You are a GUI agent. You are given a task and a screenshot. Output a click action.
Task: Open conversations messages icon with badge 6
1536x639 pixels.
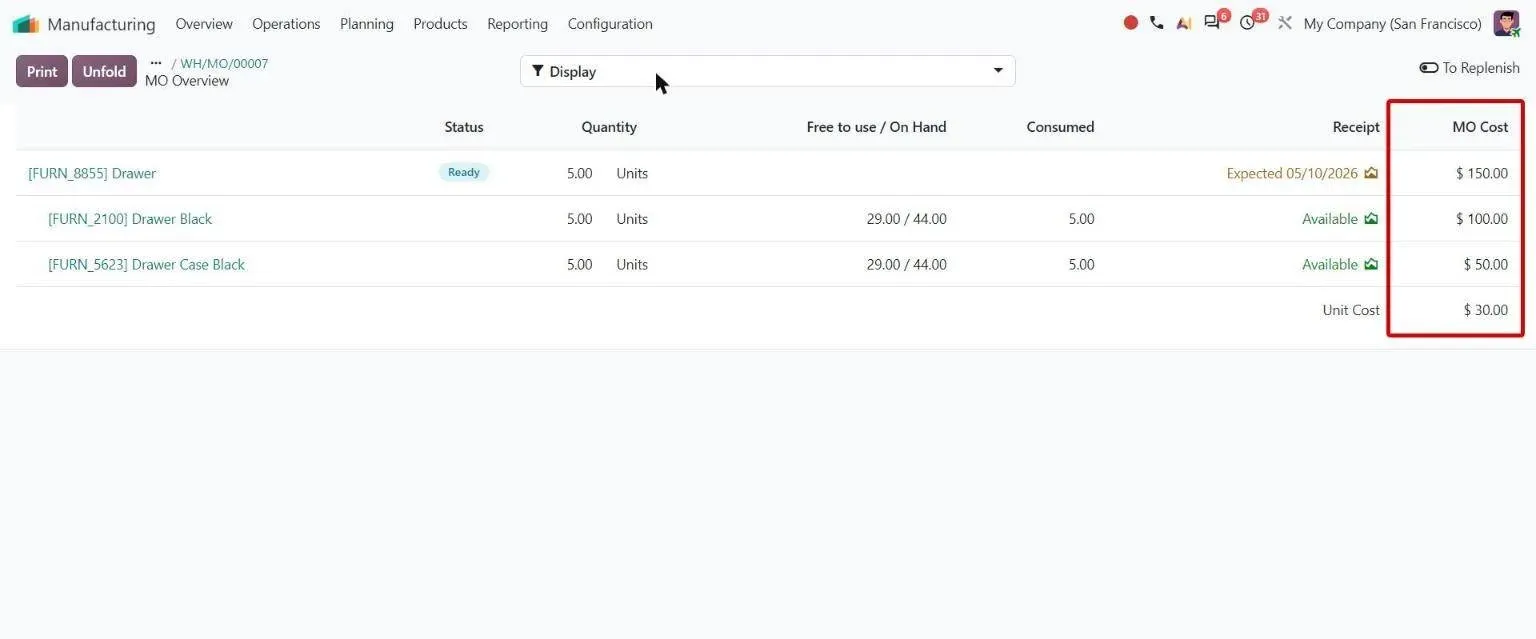click(1213, 23)
